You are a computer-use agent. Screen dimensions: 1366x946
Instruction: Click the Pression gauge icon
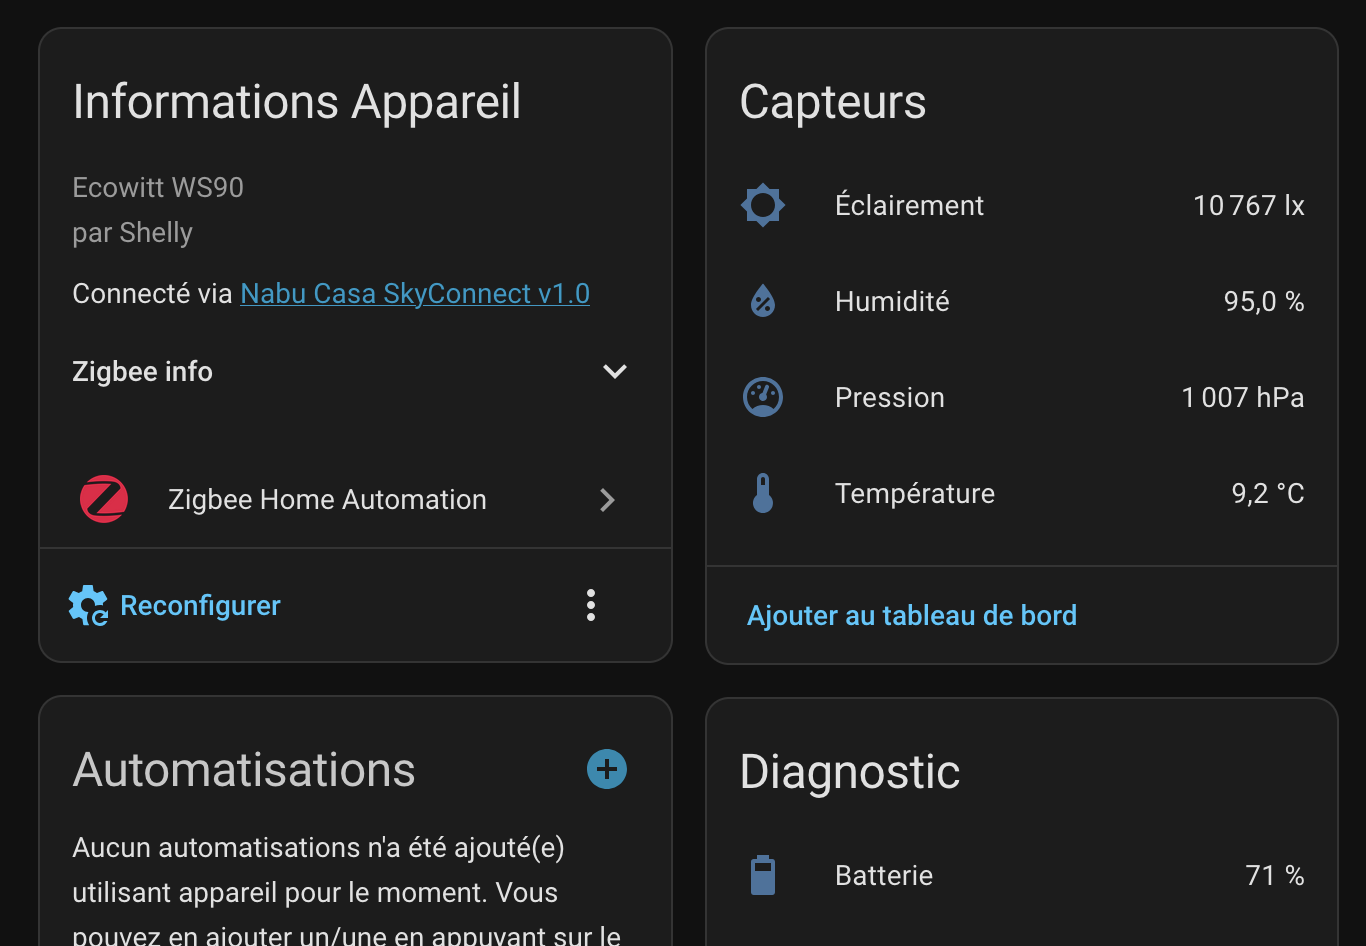pos(762,397)
